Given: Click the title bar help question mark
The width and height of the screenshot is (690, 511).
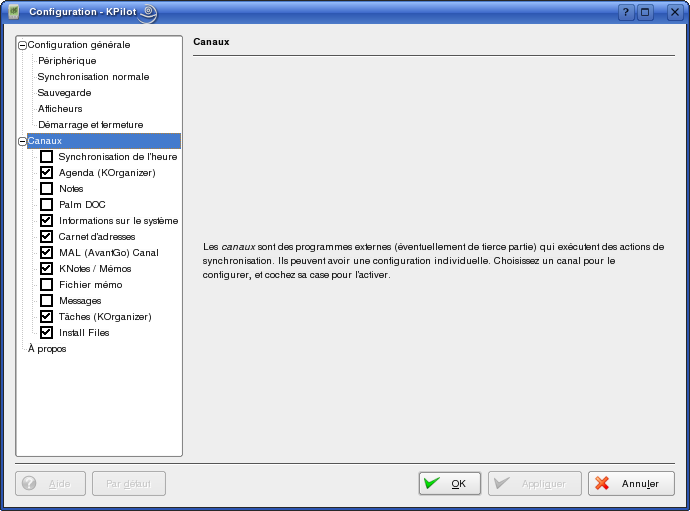Looking at the screenshot, I should pyautogui.click(x=626, y=12).
